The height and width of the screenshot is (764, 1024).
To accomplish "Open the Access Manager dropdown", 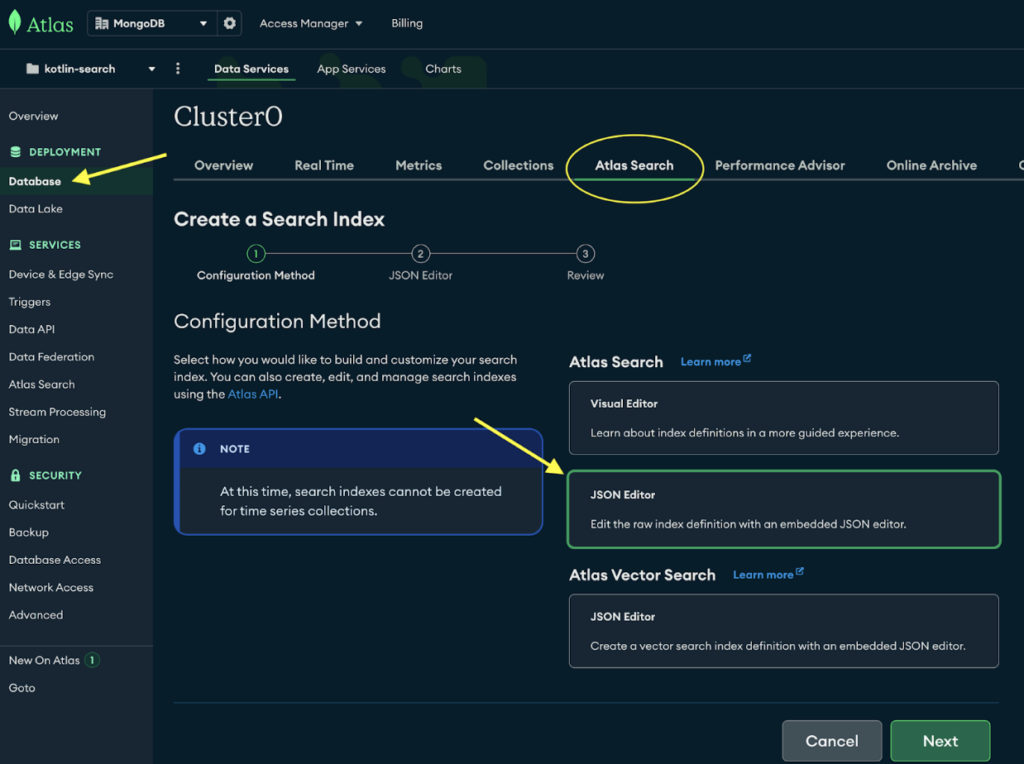I will (311, 23).
